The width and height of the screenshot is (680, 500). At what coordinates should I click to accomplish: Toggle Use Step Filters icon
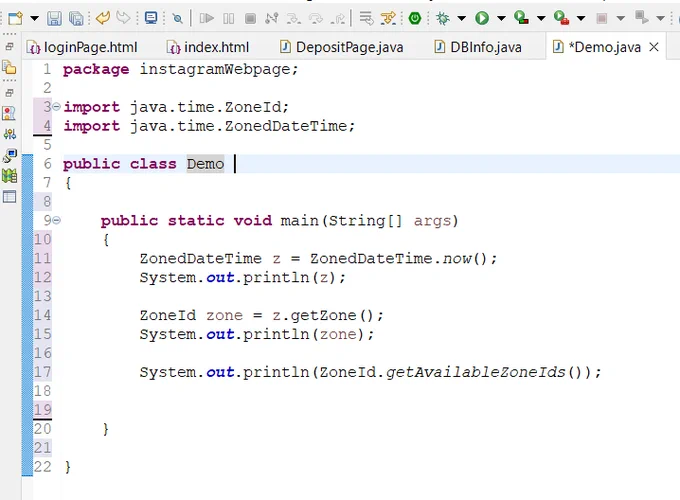click(x=388, y=18)
